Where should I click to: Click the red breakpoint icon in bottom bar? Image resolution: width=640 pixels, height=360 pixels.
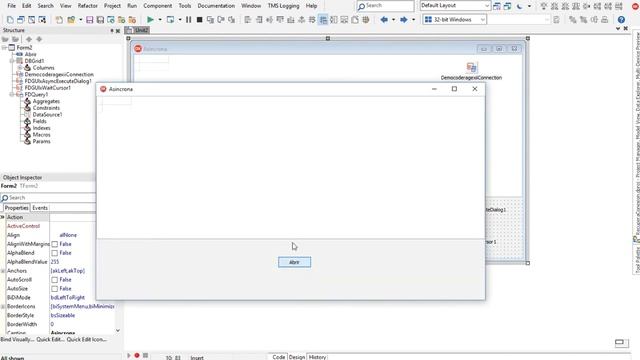[137, 356]
